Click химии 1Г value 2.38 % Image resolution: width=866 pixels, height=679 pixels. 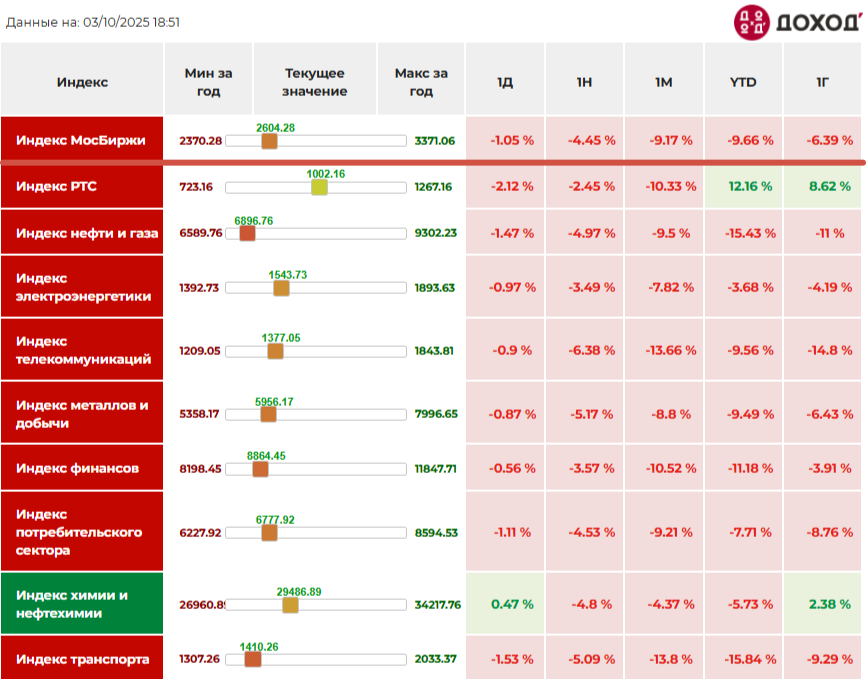[x=830, y=604]
